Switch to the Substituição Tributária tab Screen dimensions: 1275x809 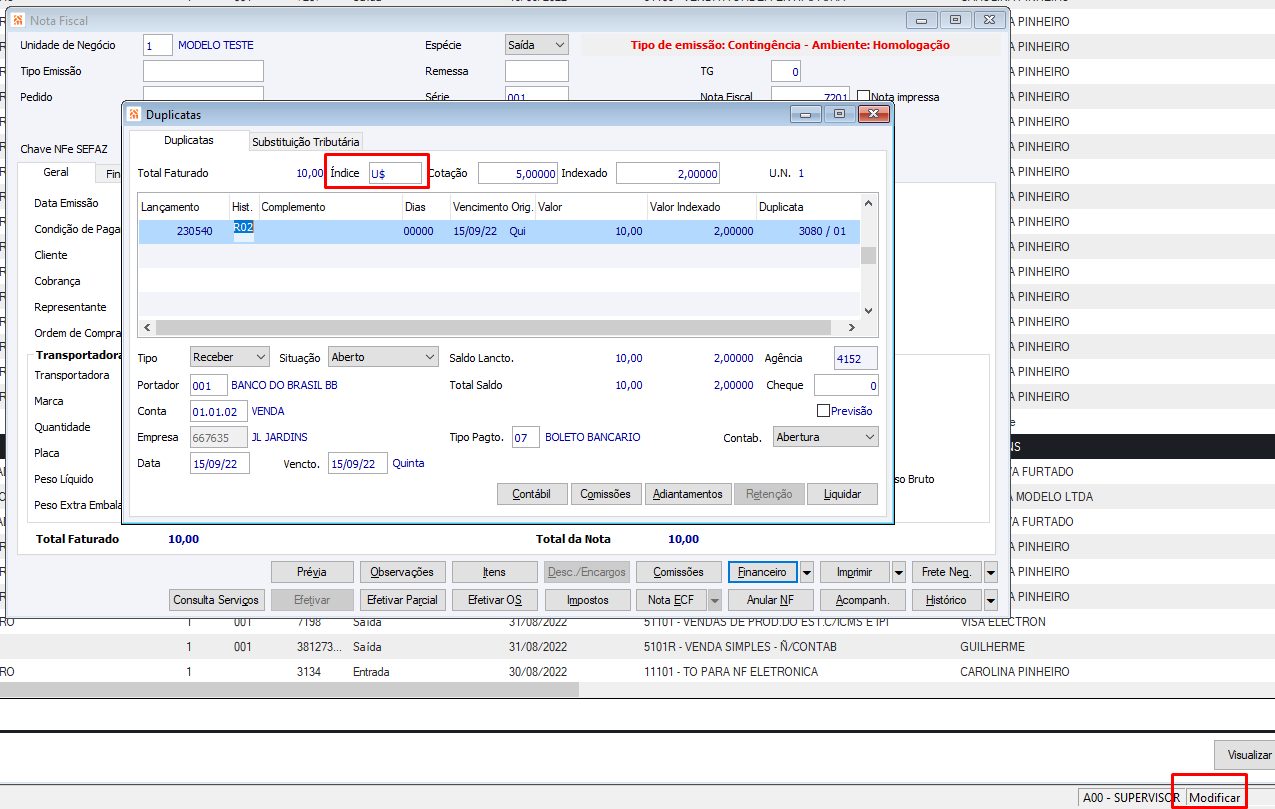pos(305,142)
